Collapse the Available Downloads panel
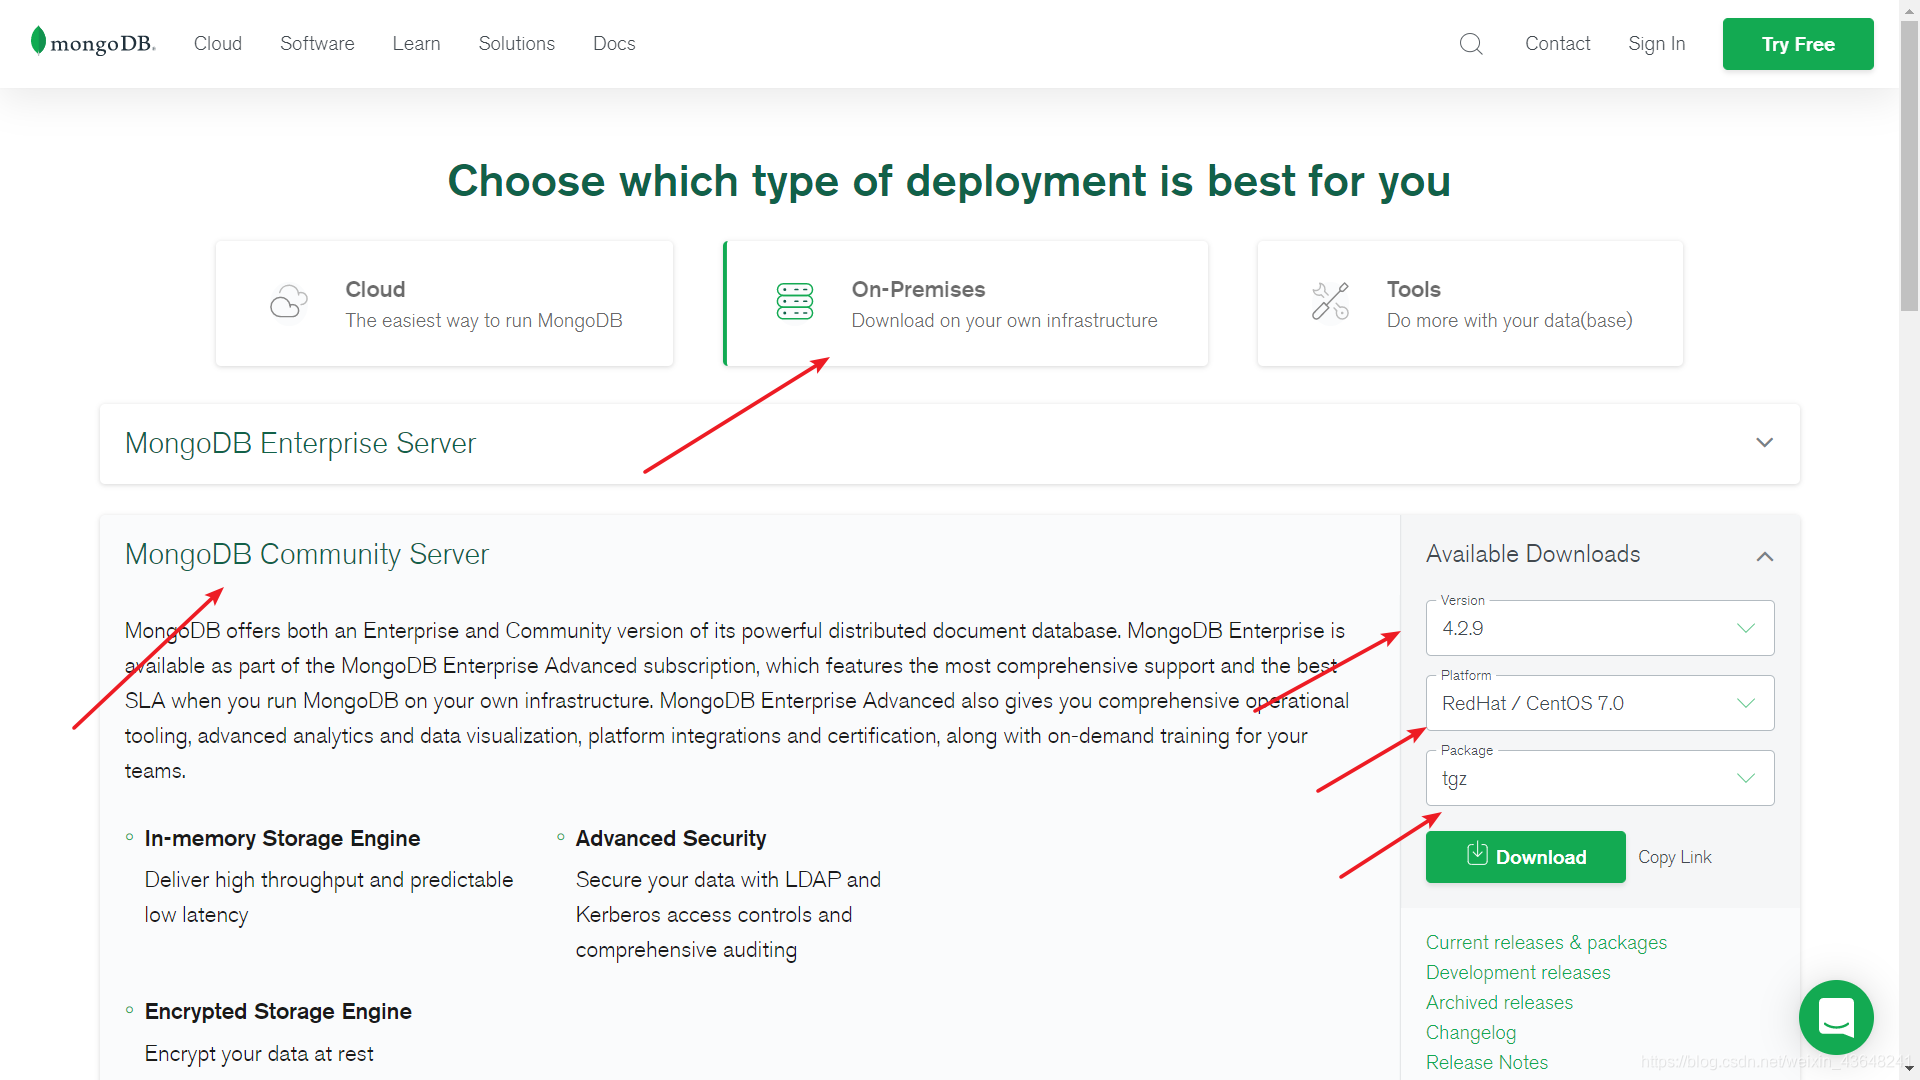The height and width of the screenshot is (1080, 1920). coord(1765,556)
